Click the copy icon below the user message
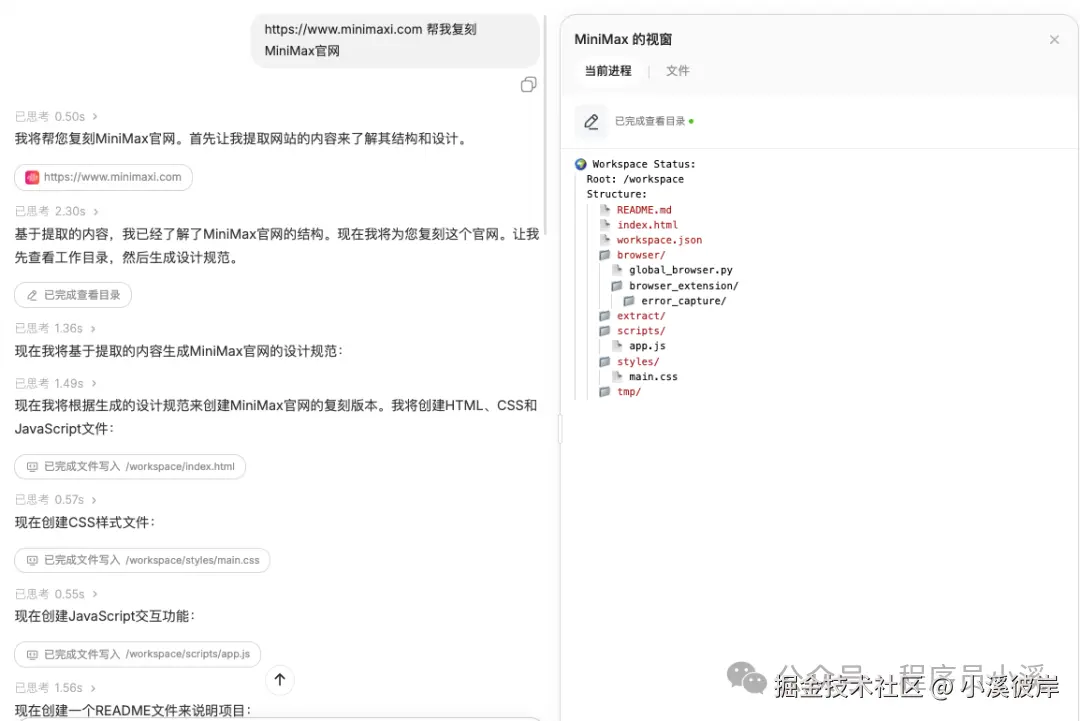The image size is (1080, 721). click(528, 84)
